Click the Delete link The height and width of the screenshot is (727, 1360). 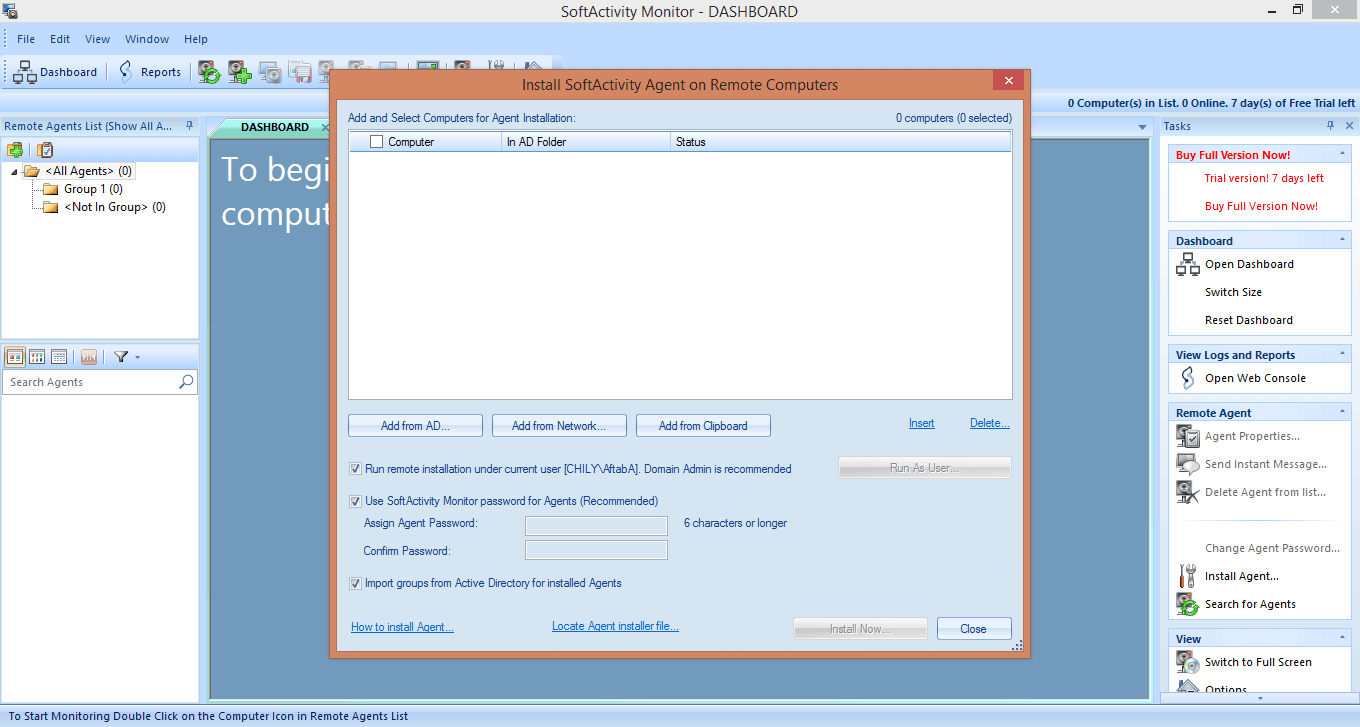(990, 423)
